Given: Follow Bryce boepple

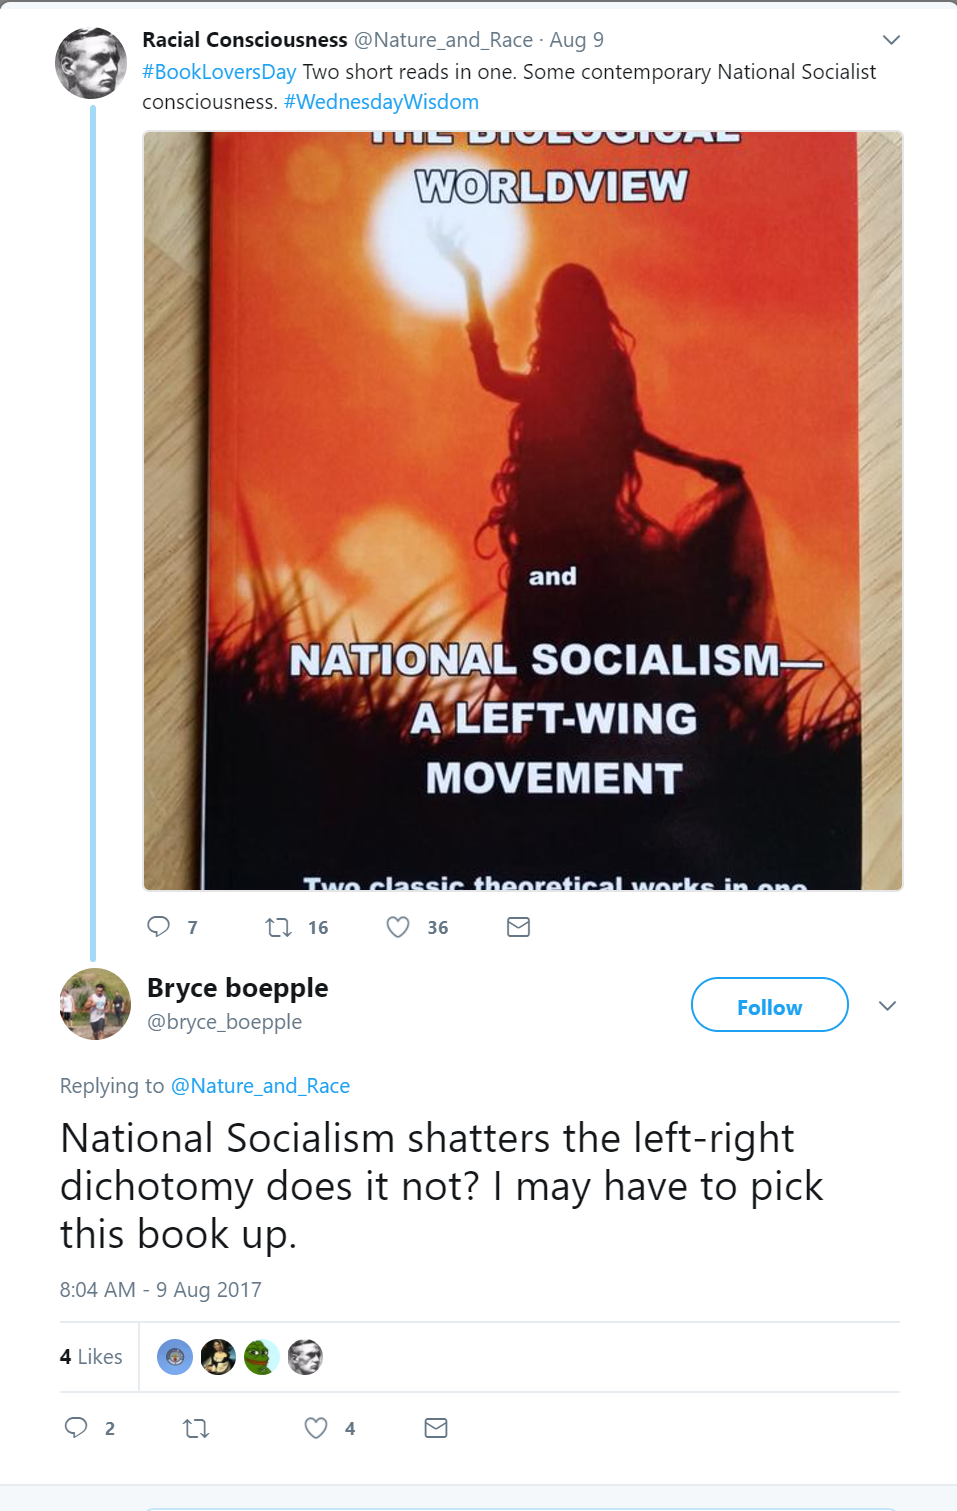Looking at the screenshot, I should 769,1005.
